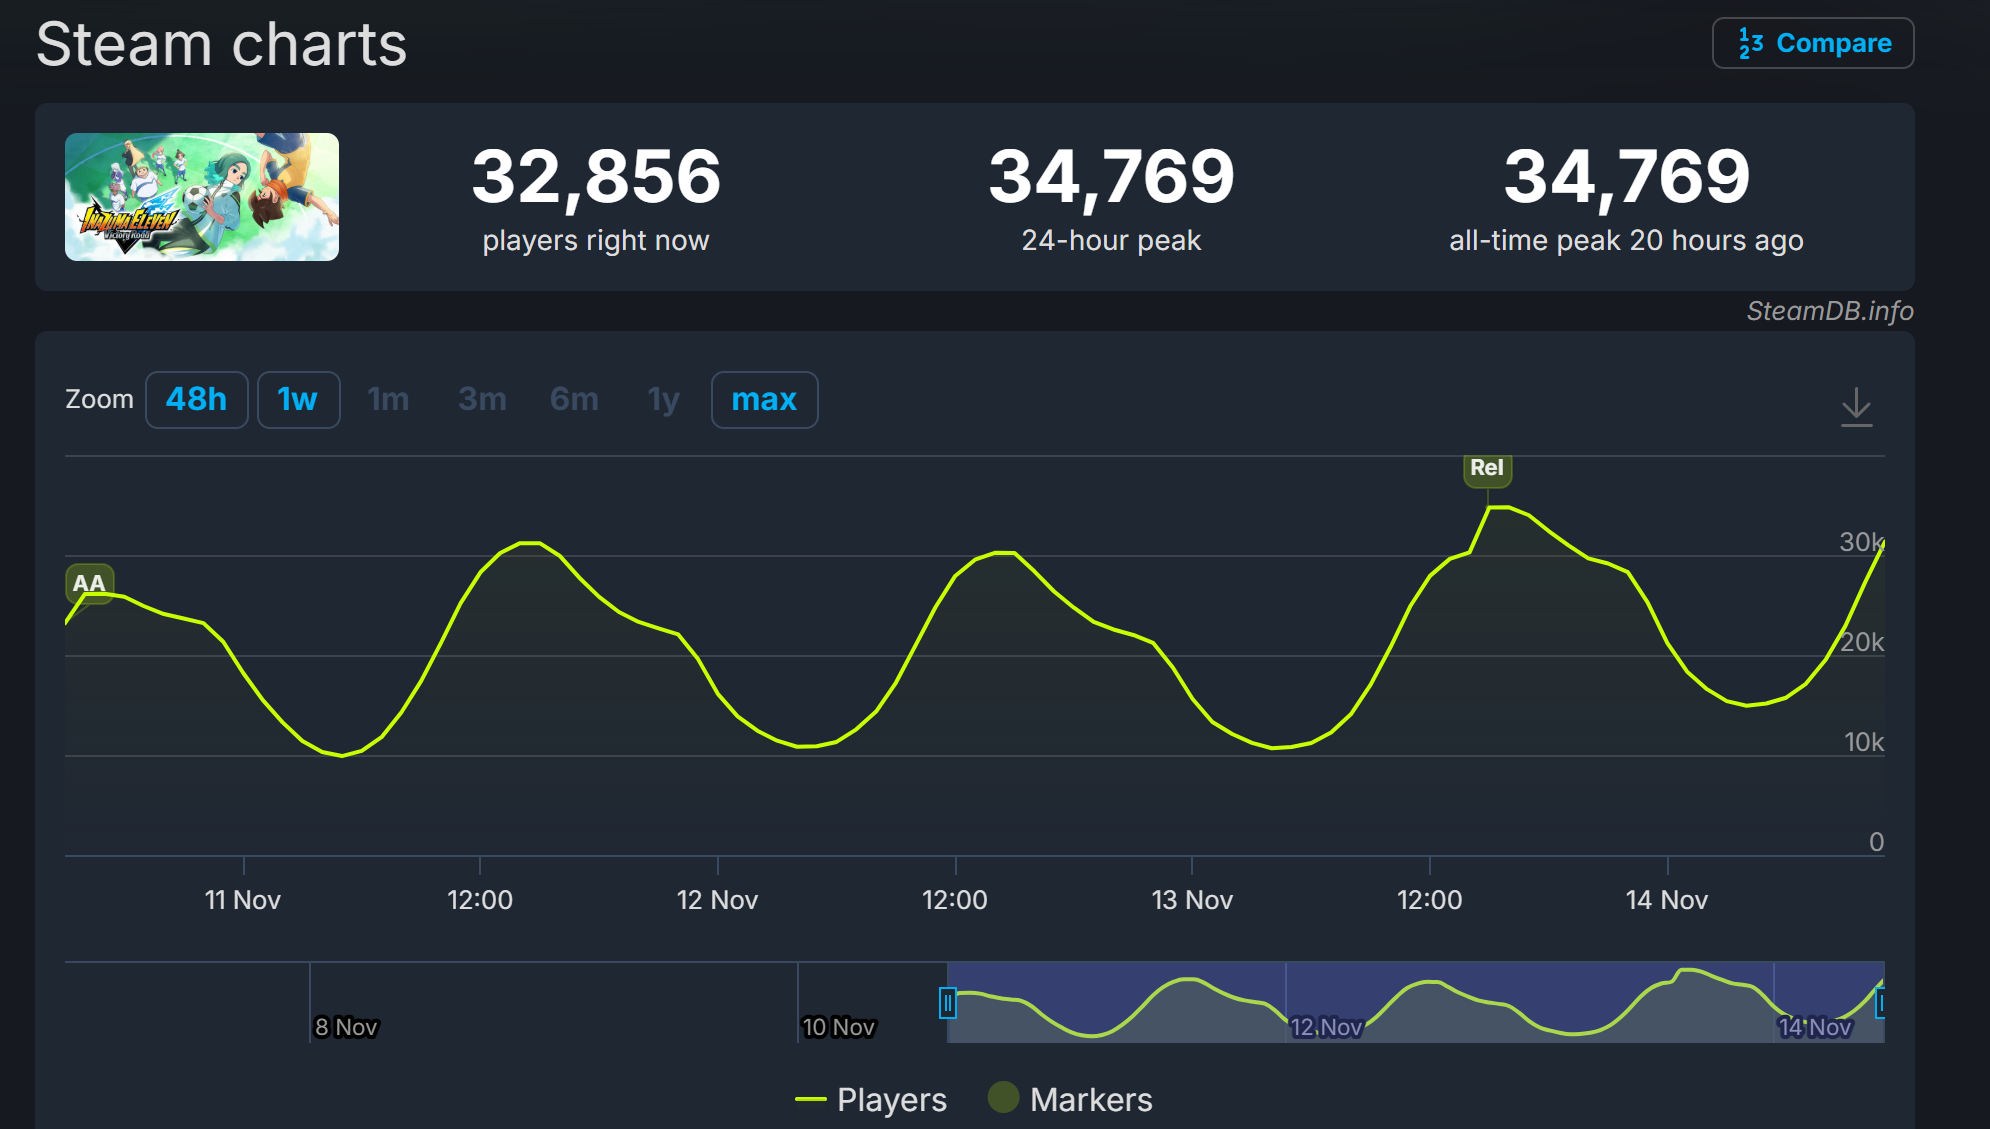
Task: Click the 1y zoom option
Action: [x=663, y=400]
